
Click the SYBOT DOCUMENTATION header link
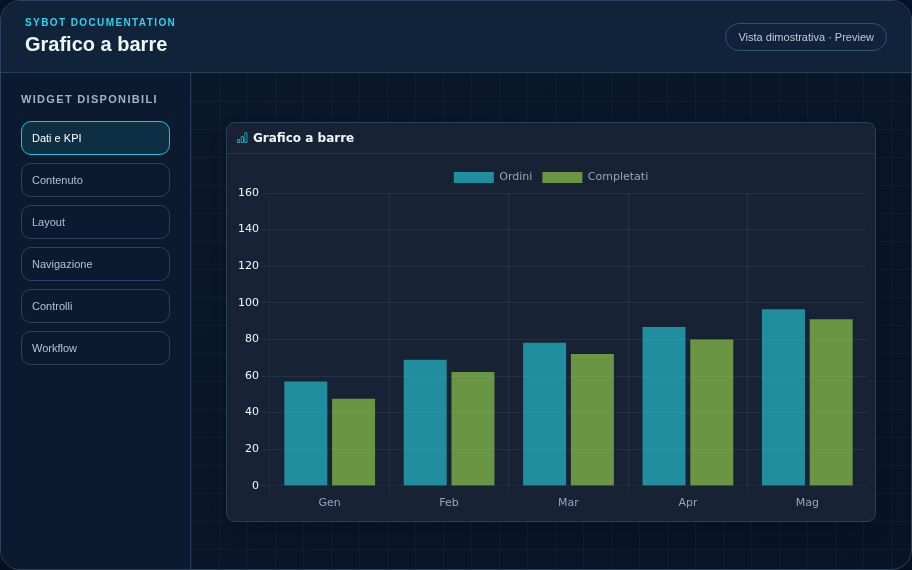click(100, 22)
